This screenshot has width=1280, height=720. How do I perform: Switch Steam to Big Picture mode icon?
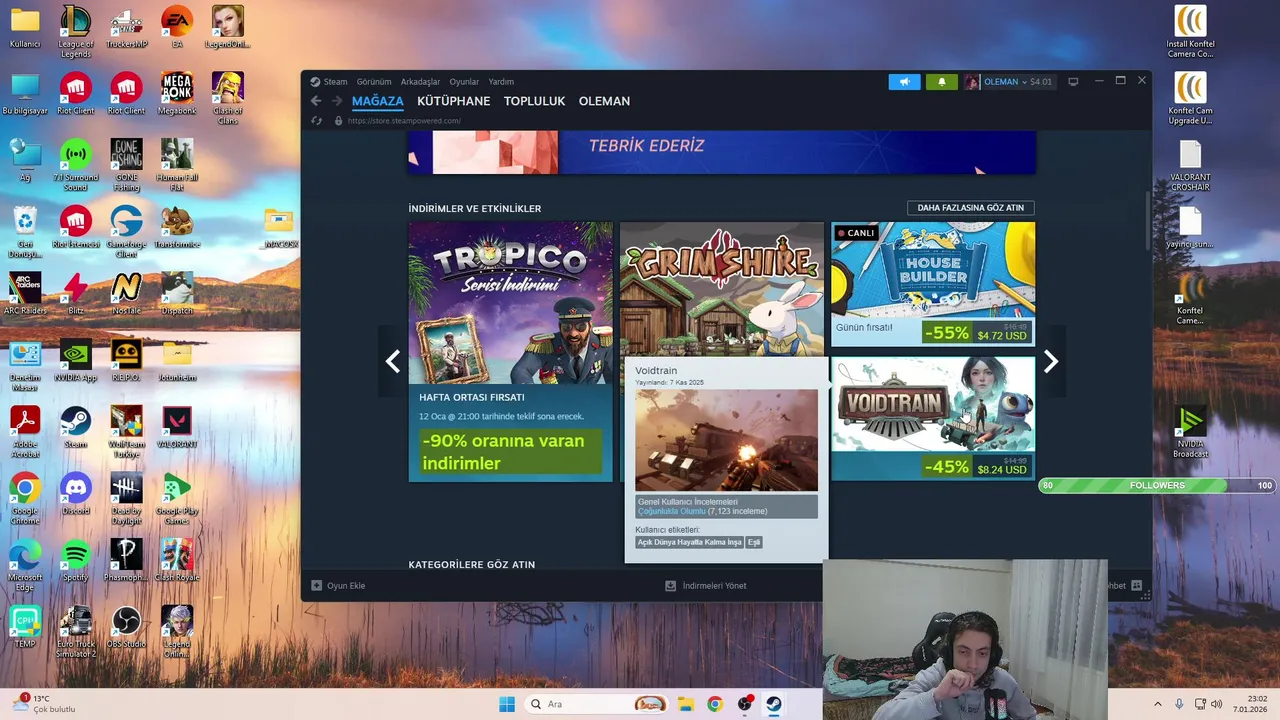tap(1073, 82)
